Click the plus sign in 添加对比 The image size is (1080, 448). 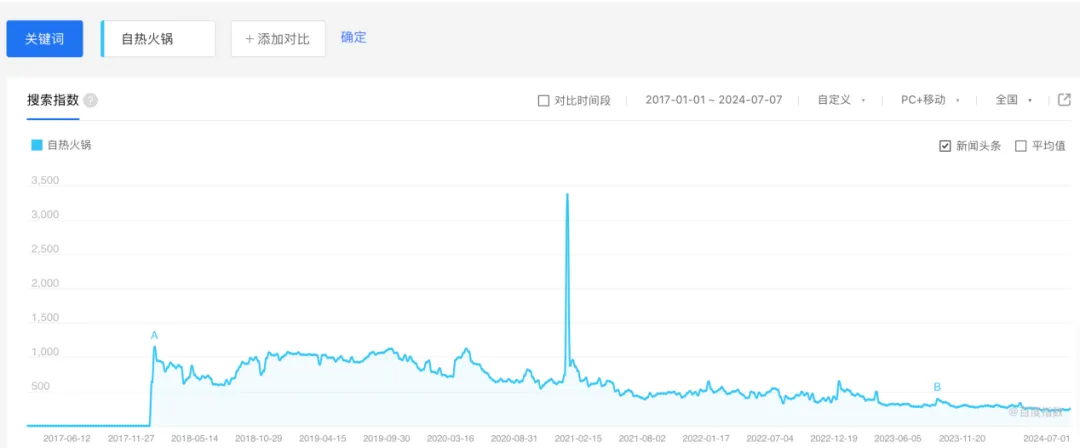(x=250, y=39)
